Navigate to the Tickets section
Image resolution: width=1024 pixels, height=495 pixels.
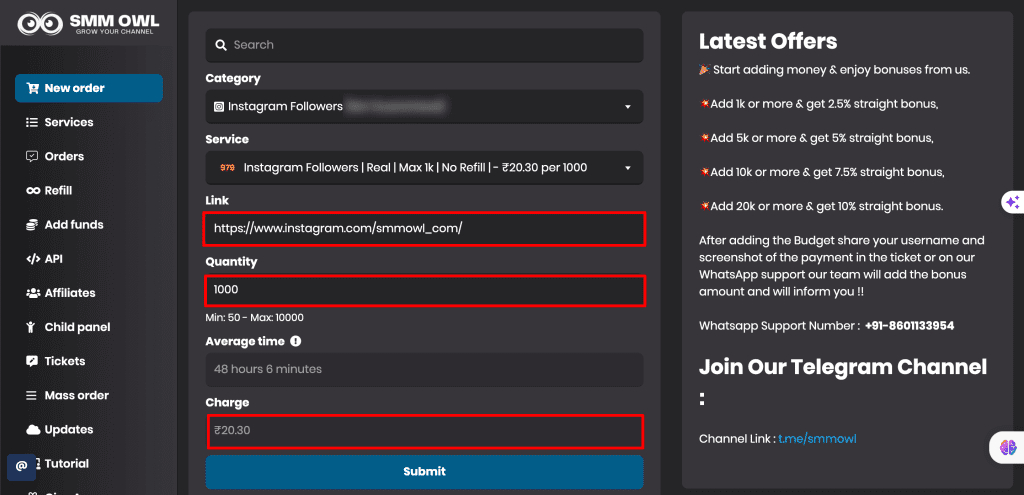[x=65, y=361]
